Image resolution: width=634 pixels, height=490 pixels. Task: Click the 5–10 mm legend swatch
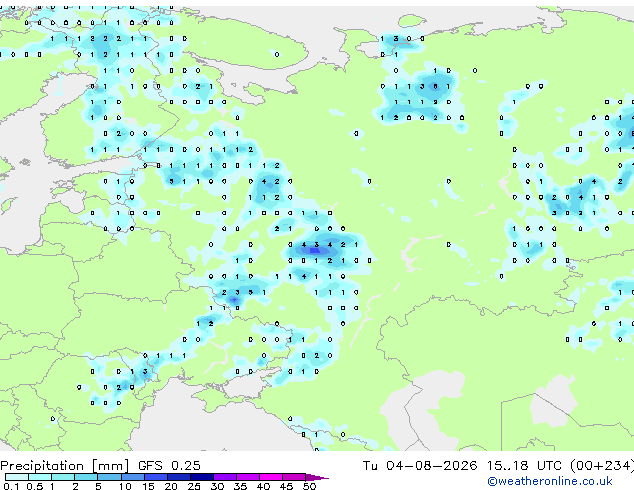pyautogui.click(x=110, y=477)
